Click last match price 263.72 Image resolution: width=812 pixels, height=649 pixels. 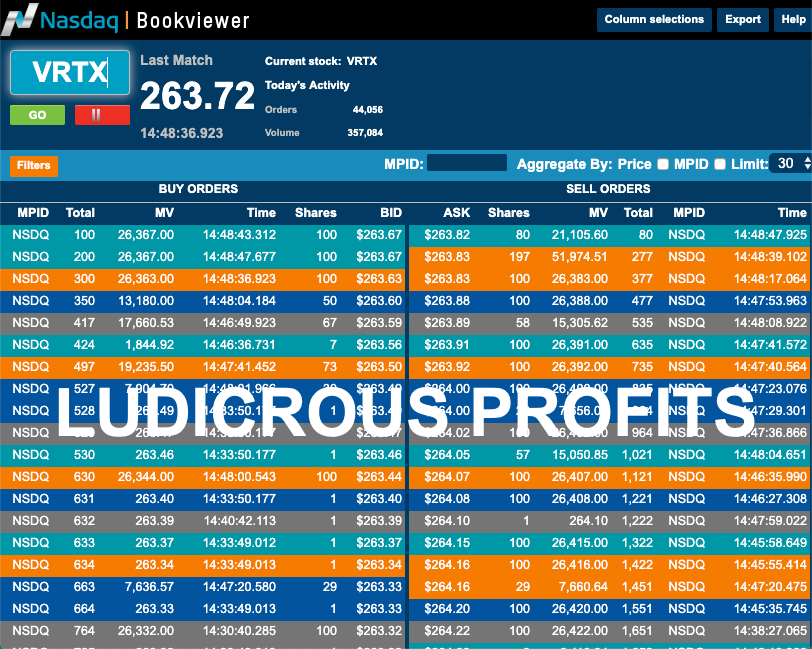point(197,96)
